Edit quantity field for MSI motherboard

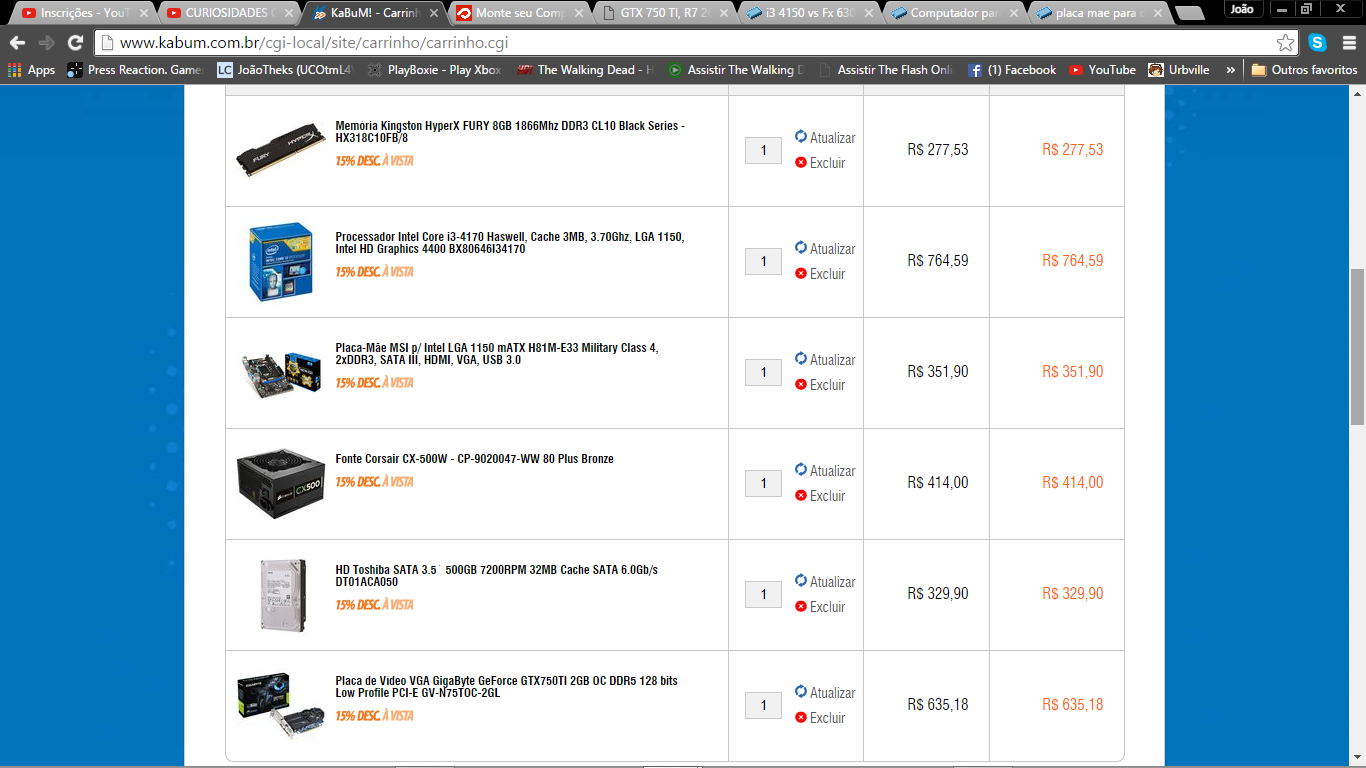[x=763, y=372]
